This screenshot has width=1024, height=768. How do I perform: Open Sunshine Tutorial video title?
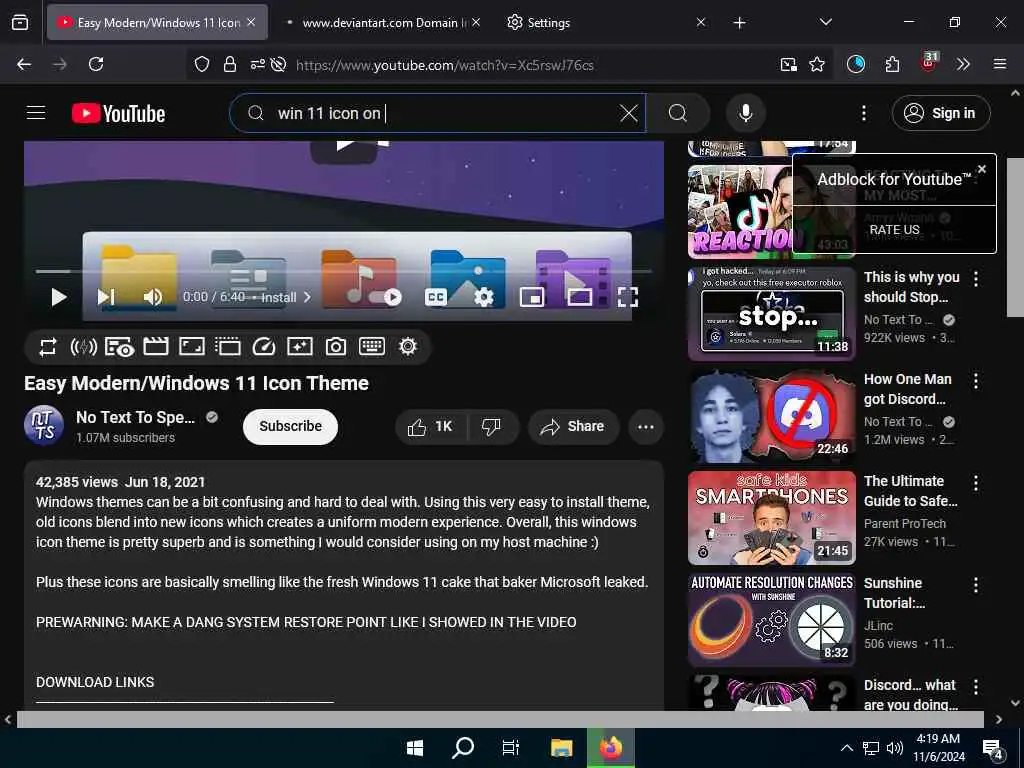[895, 593]
